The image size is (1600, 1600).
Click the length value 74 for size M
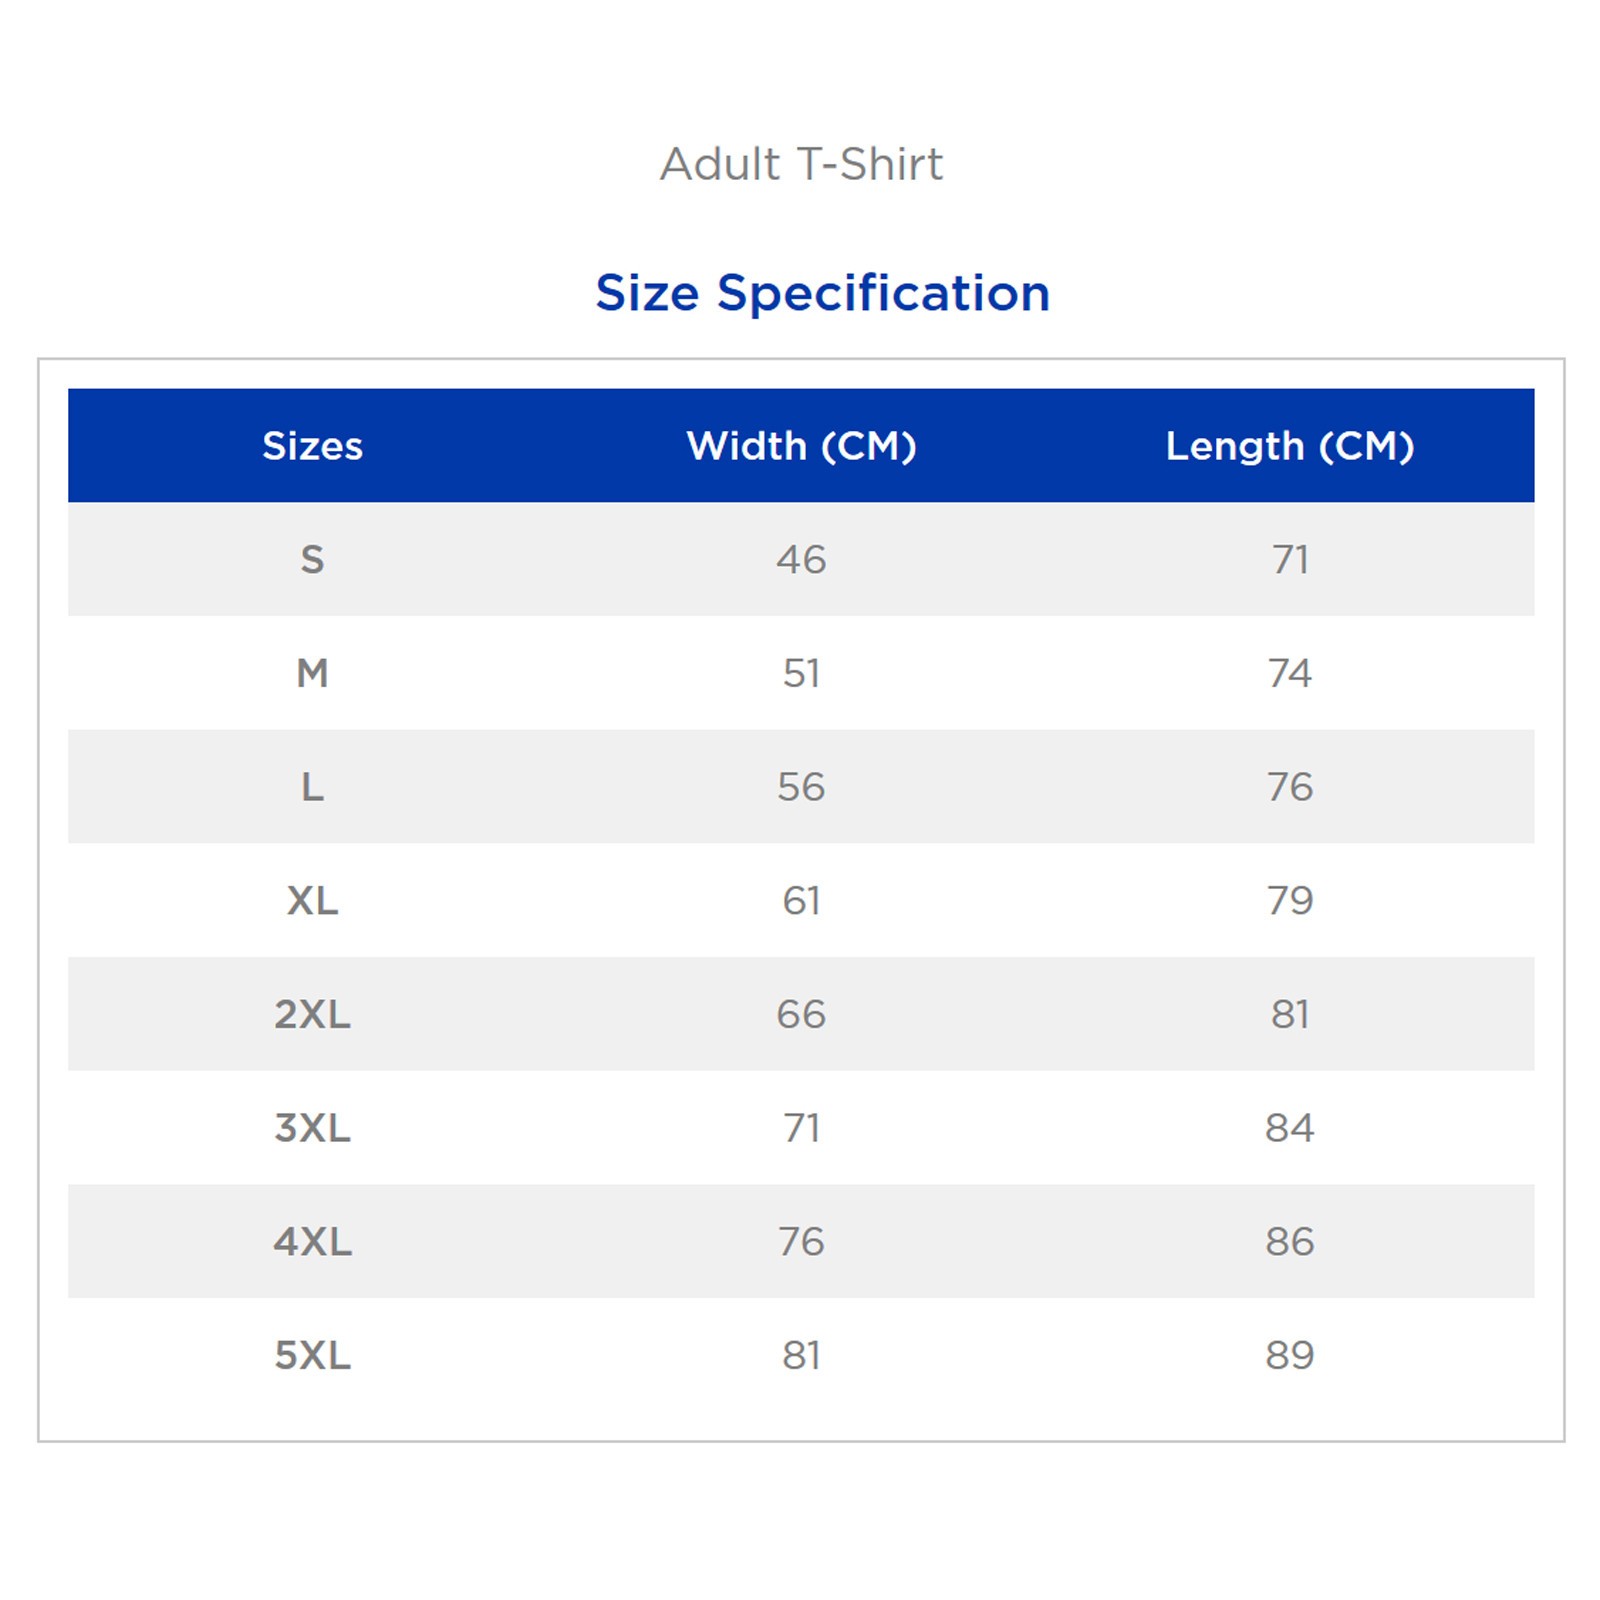tap(1290, 673)
